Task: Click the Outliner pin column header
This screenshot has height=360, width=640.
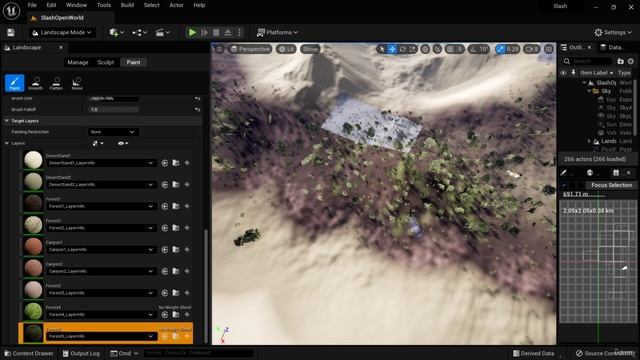Action: pos(573,73)
